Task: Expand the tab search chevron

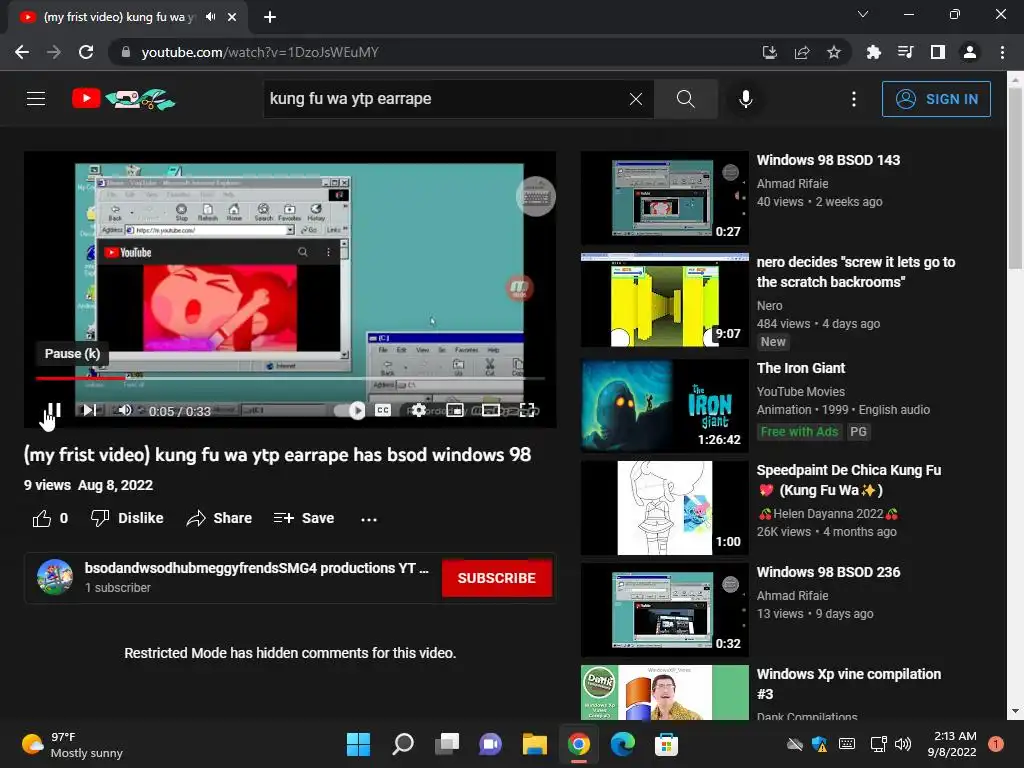Action: [863, 14]
